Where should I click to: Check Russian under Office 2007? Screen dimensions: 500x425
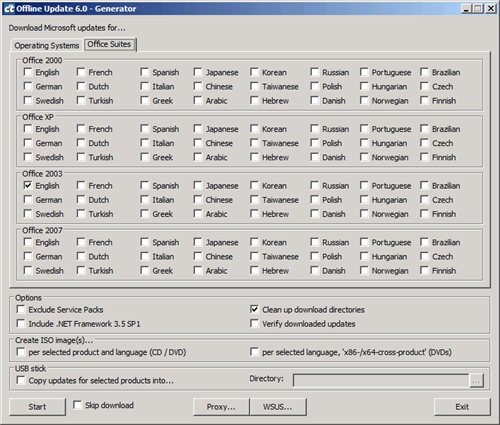[x=314, y=242]
